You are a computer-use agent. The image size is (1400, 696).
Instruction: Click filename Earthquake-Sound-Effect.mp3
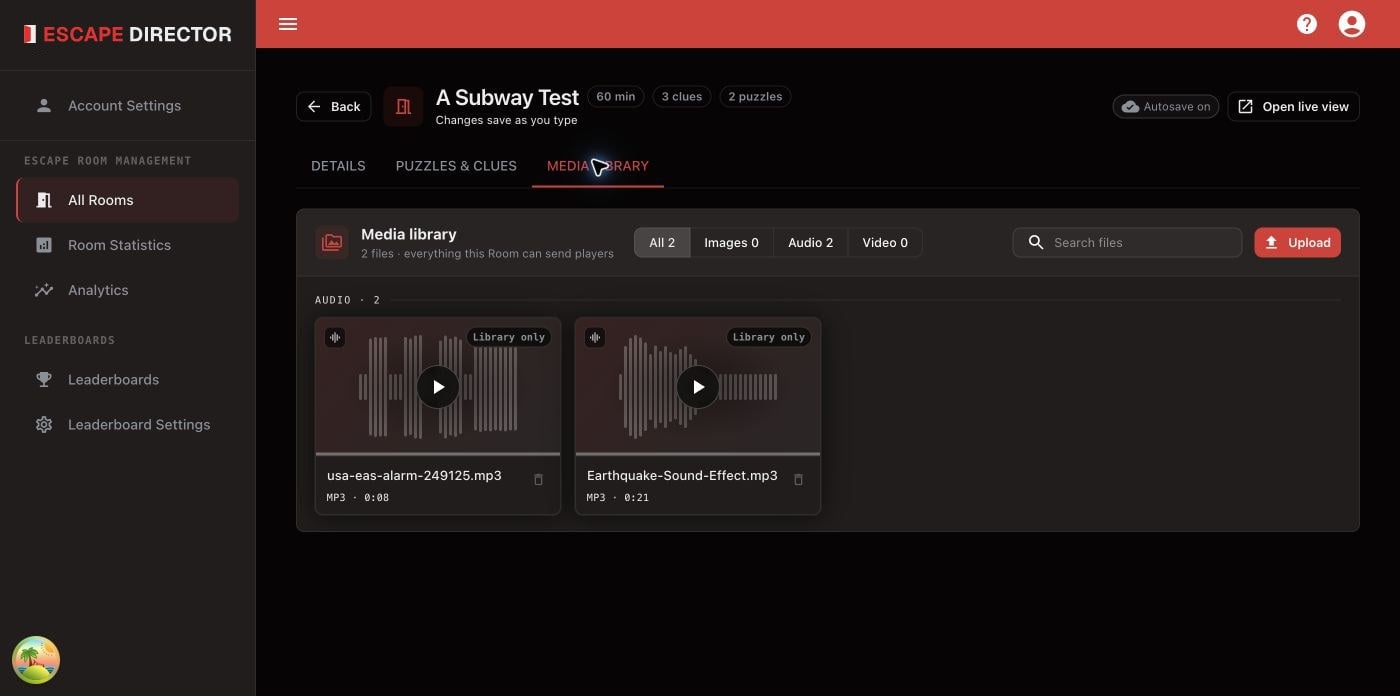[x=682, y=475]
